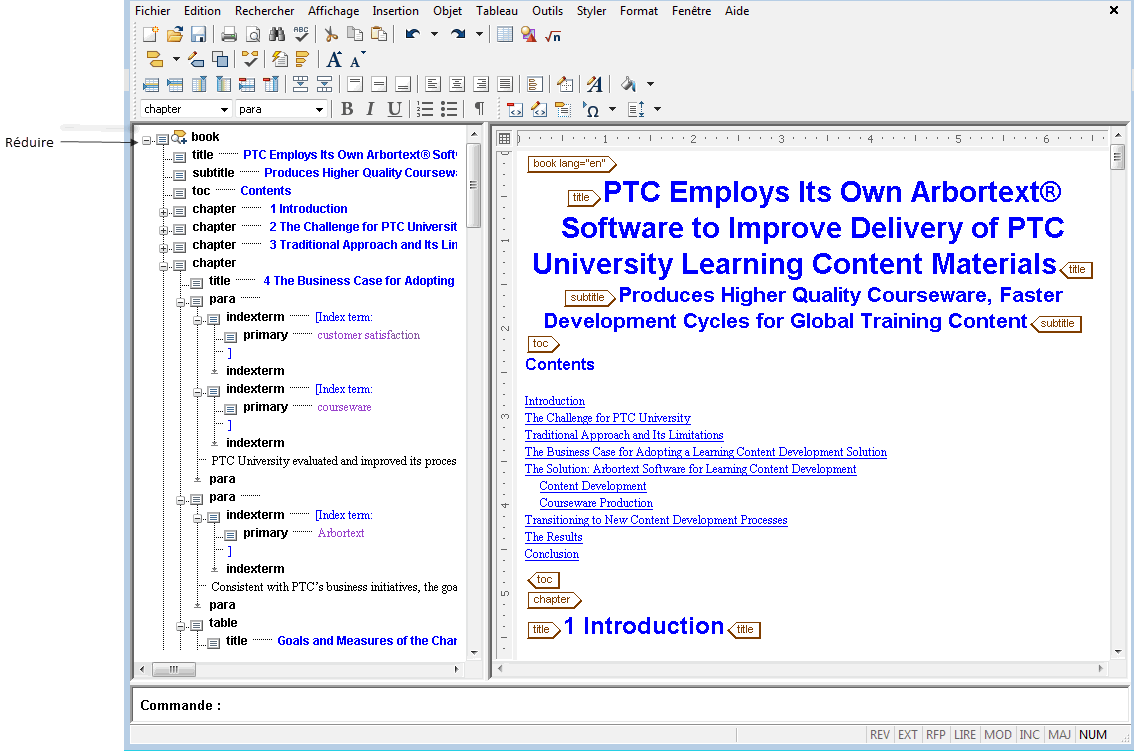Viewport: 1134px width, 753px height.
Task: Center-align text using the center alignment button
Action: (x=456, y=84)
